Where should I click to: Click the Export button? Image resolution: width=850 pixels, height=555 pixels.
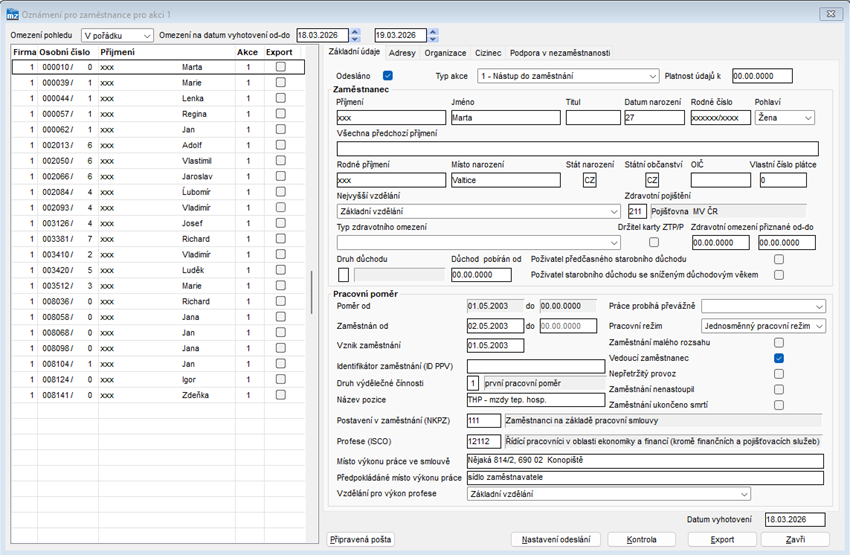(x=722, y=539)
